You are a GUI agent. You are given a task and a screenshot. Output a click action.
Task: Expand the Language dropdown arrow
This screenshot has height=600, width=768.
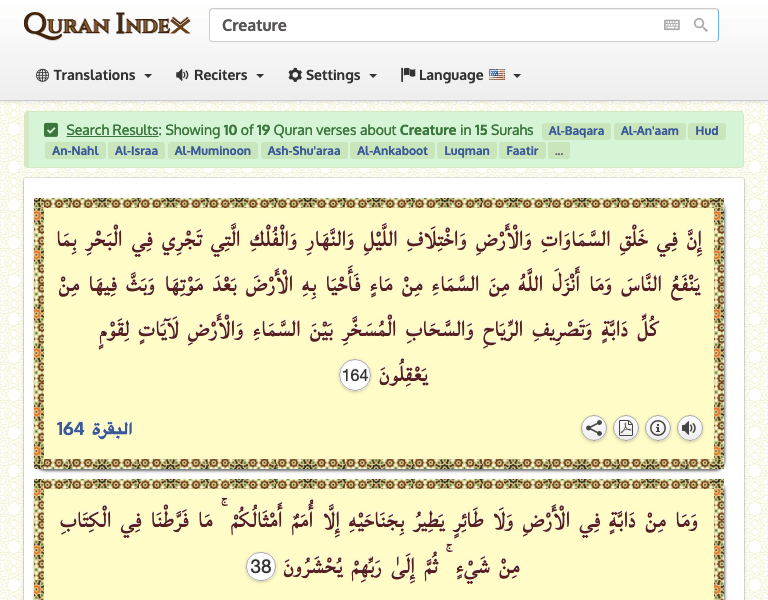pos(517,76)
